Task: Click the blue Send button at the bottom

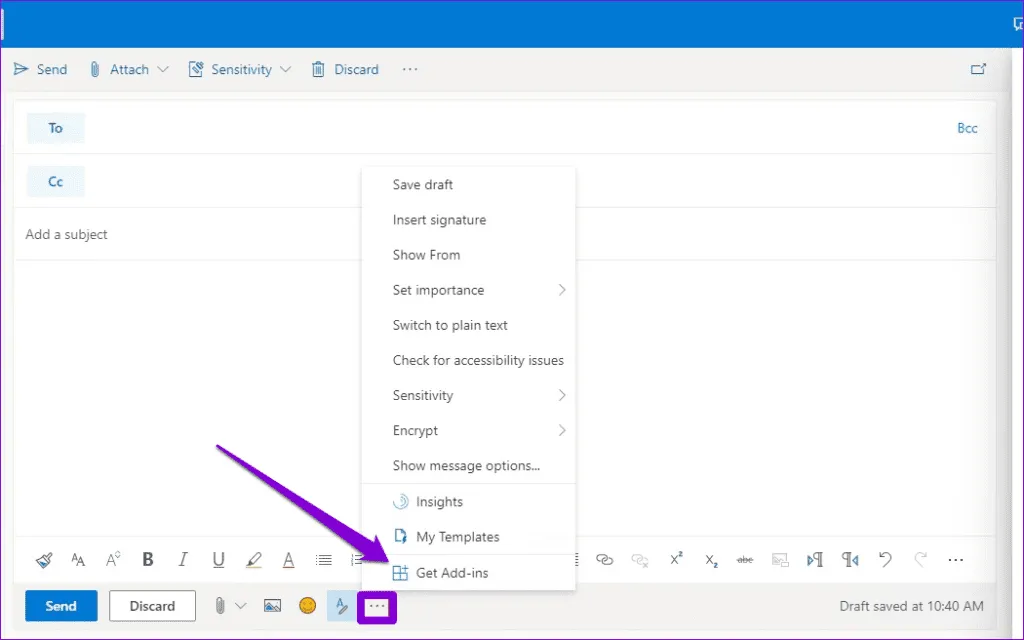Action: 61,606
